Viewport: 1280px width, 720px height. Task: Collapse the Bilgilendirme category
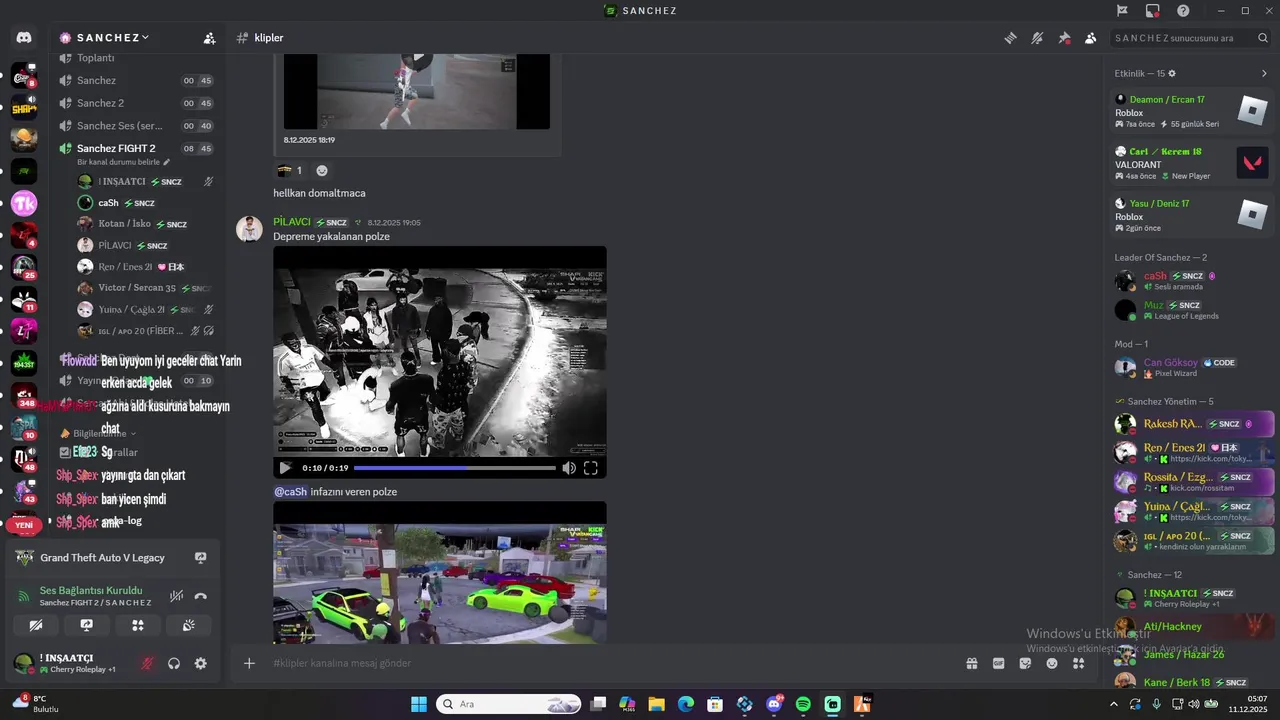98,433
